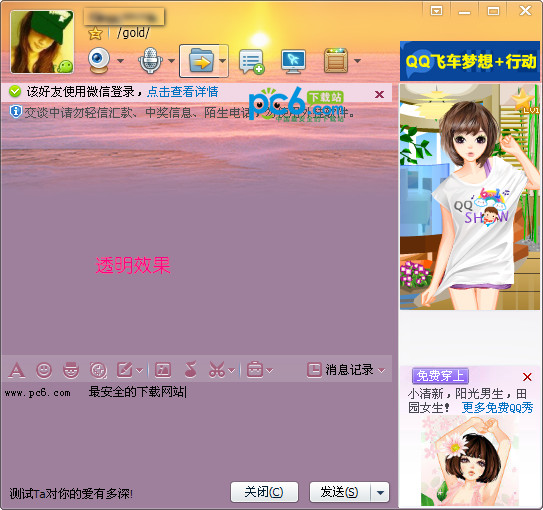This screenshot has height=510, width=543.
Task: Click the contact's profile avatar
Action: pyautogui.click(x=42, y=42)
